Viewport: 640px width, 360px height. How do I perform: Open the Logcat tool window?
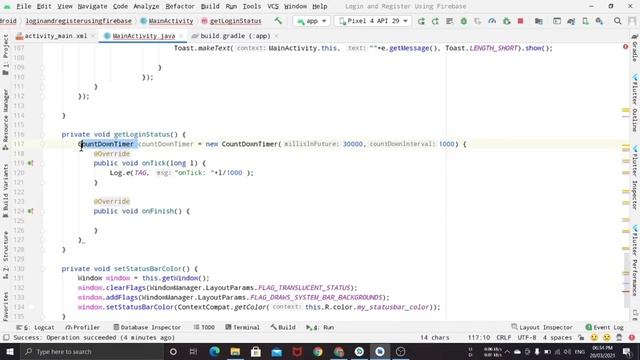pos(35,327)
